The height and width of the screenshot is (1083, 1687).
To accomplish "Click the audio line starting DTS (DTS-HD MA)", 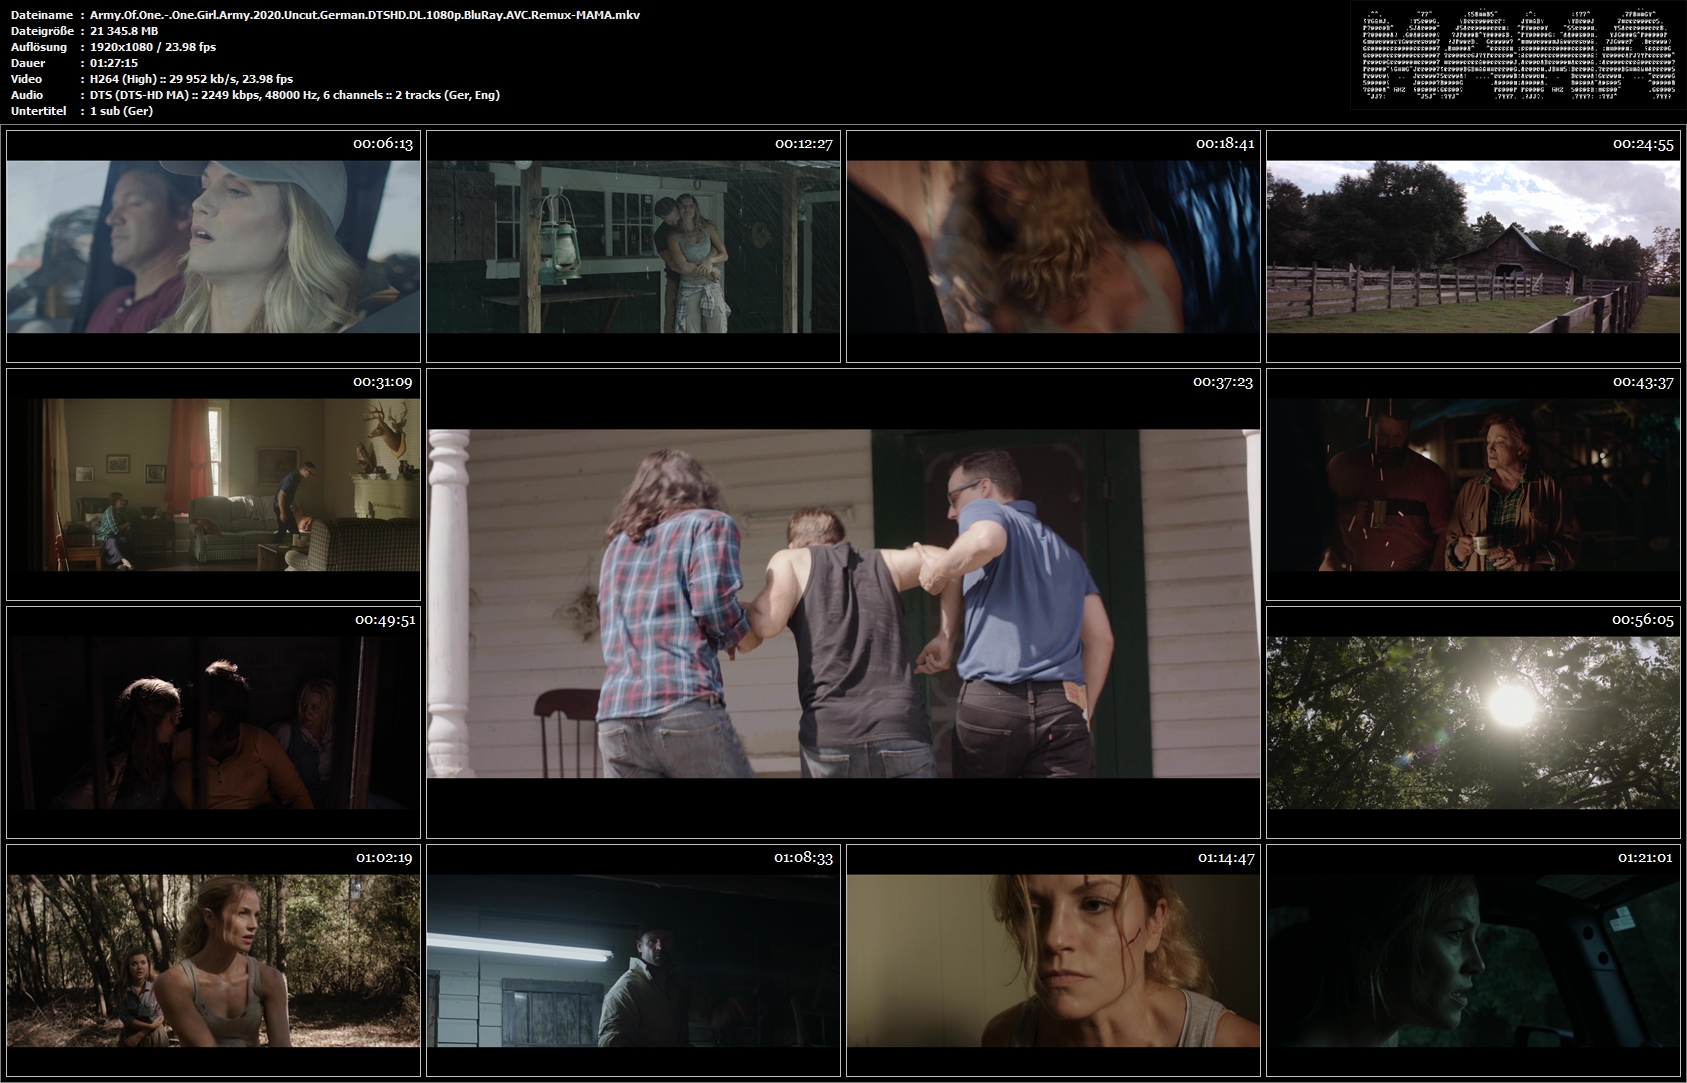I will coord(295,95).
